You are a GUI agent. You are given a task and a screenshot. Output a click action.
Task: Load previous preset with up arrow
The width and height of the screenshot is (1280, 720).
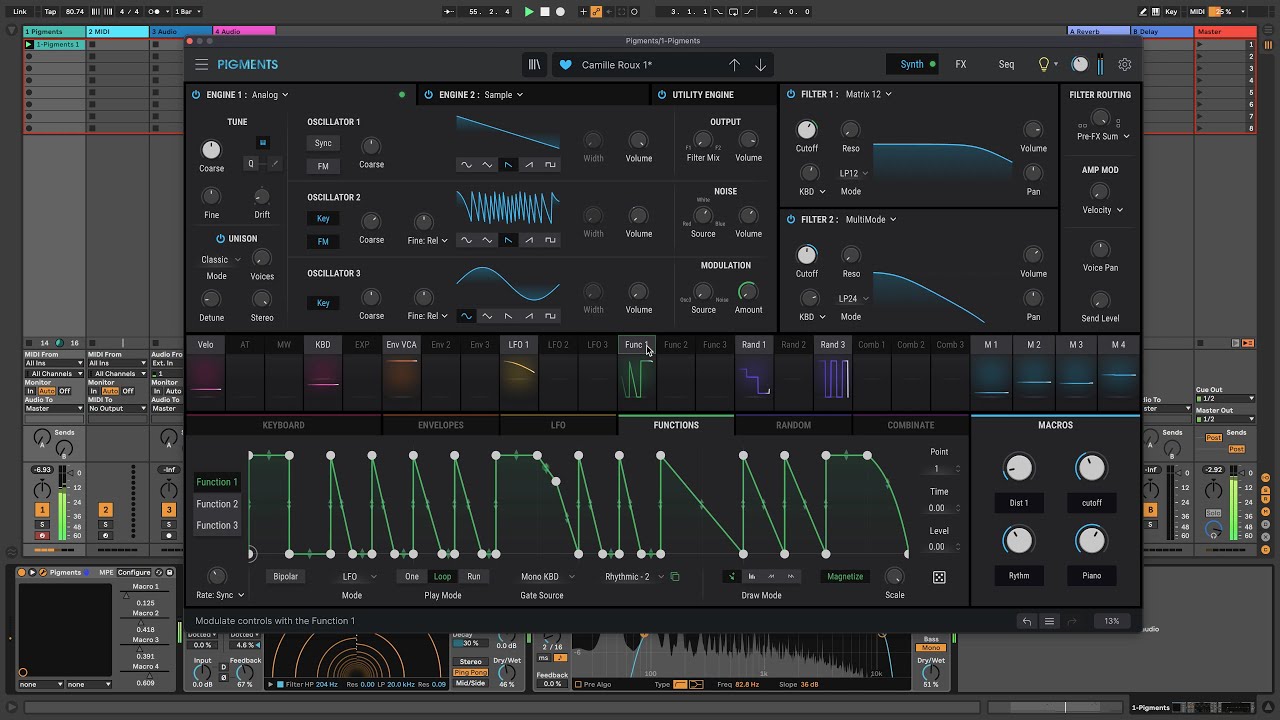734,64
